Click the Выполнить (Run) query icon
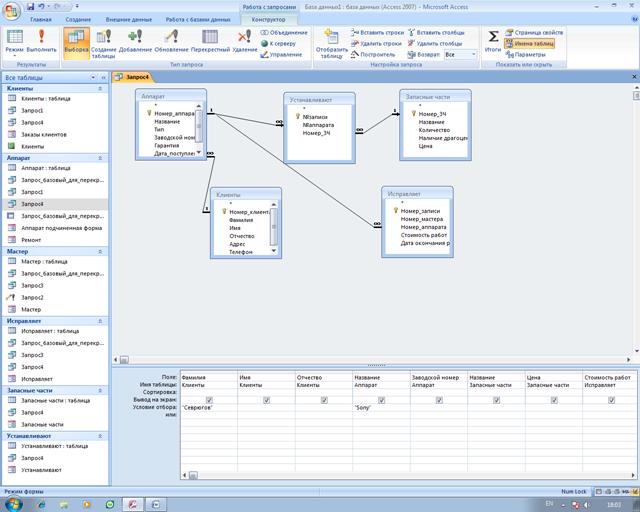This screenshot has width=640, height=512. 40,40
